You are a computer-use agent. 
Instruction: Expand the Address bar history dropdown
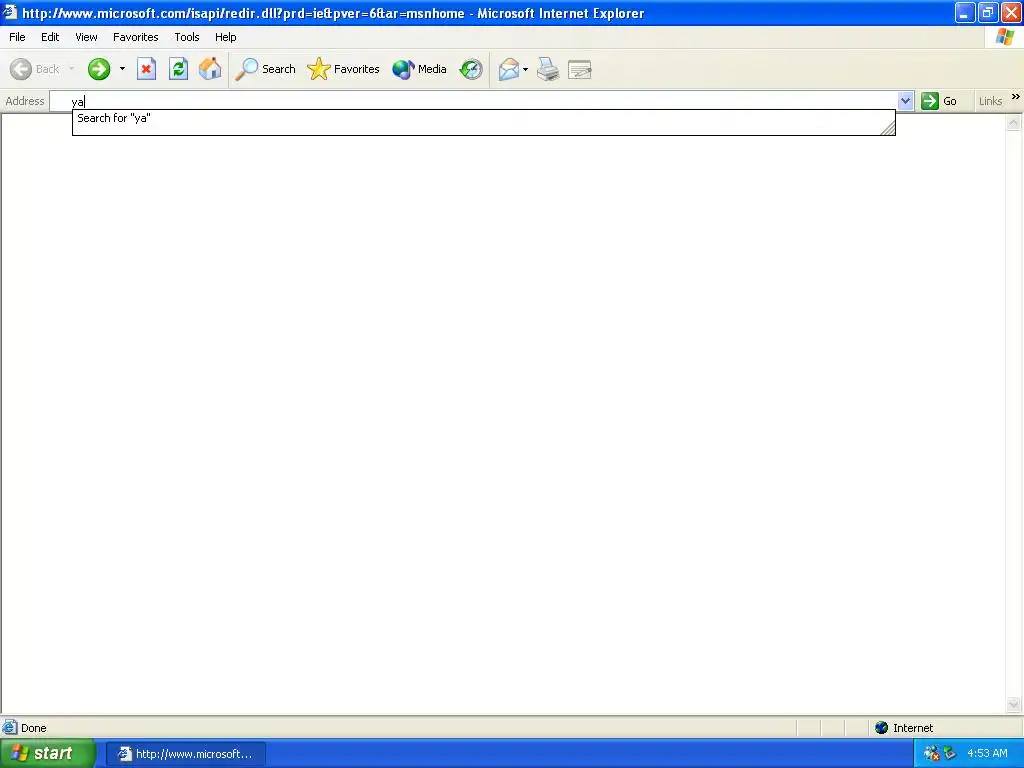[x=905, y=101]
